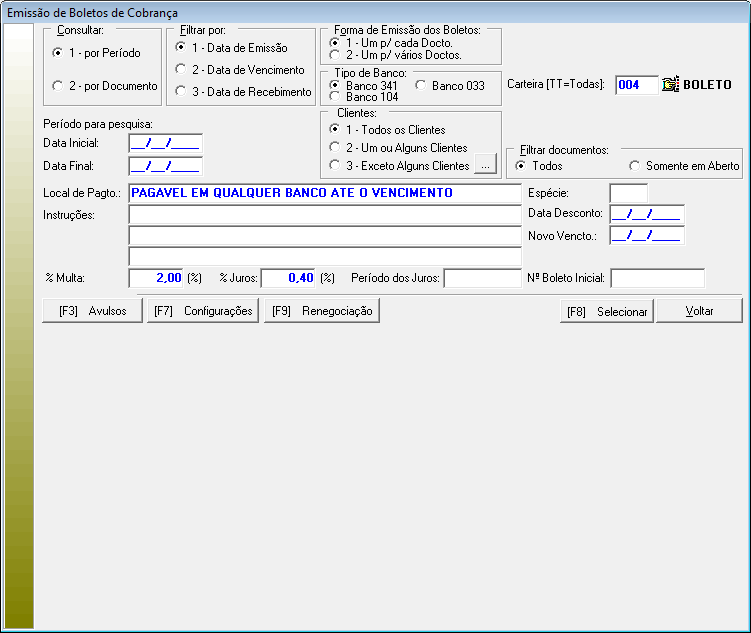The height and width of the screenshot is (633, 751).
Task: Select Banco 033 bank type
Action: (421, 86)
